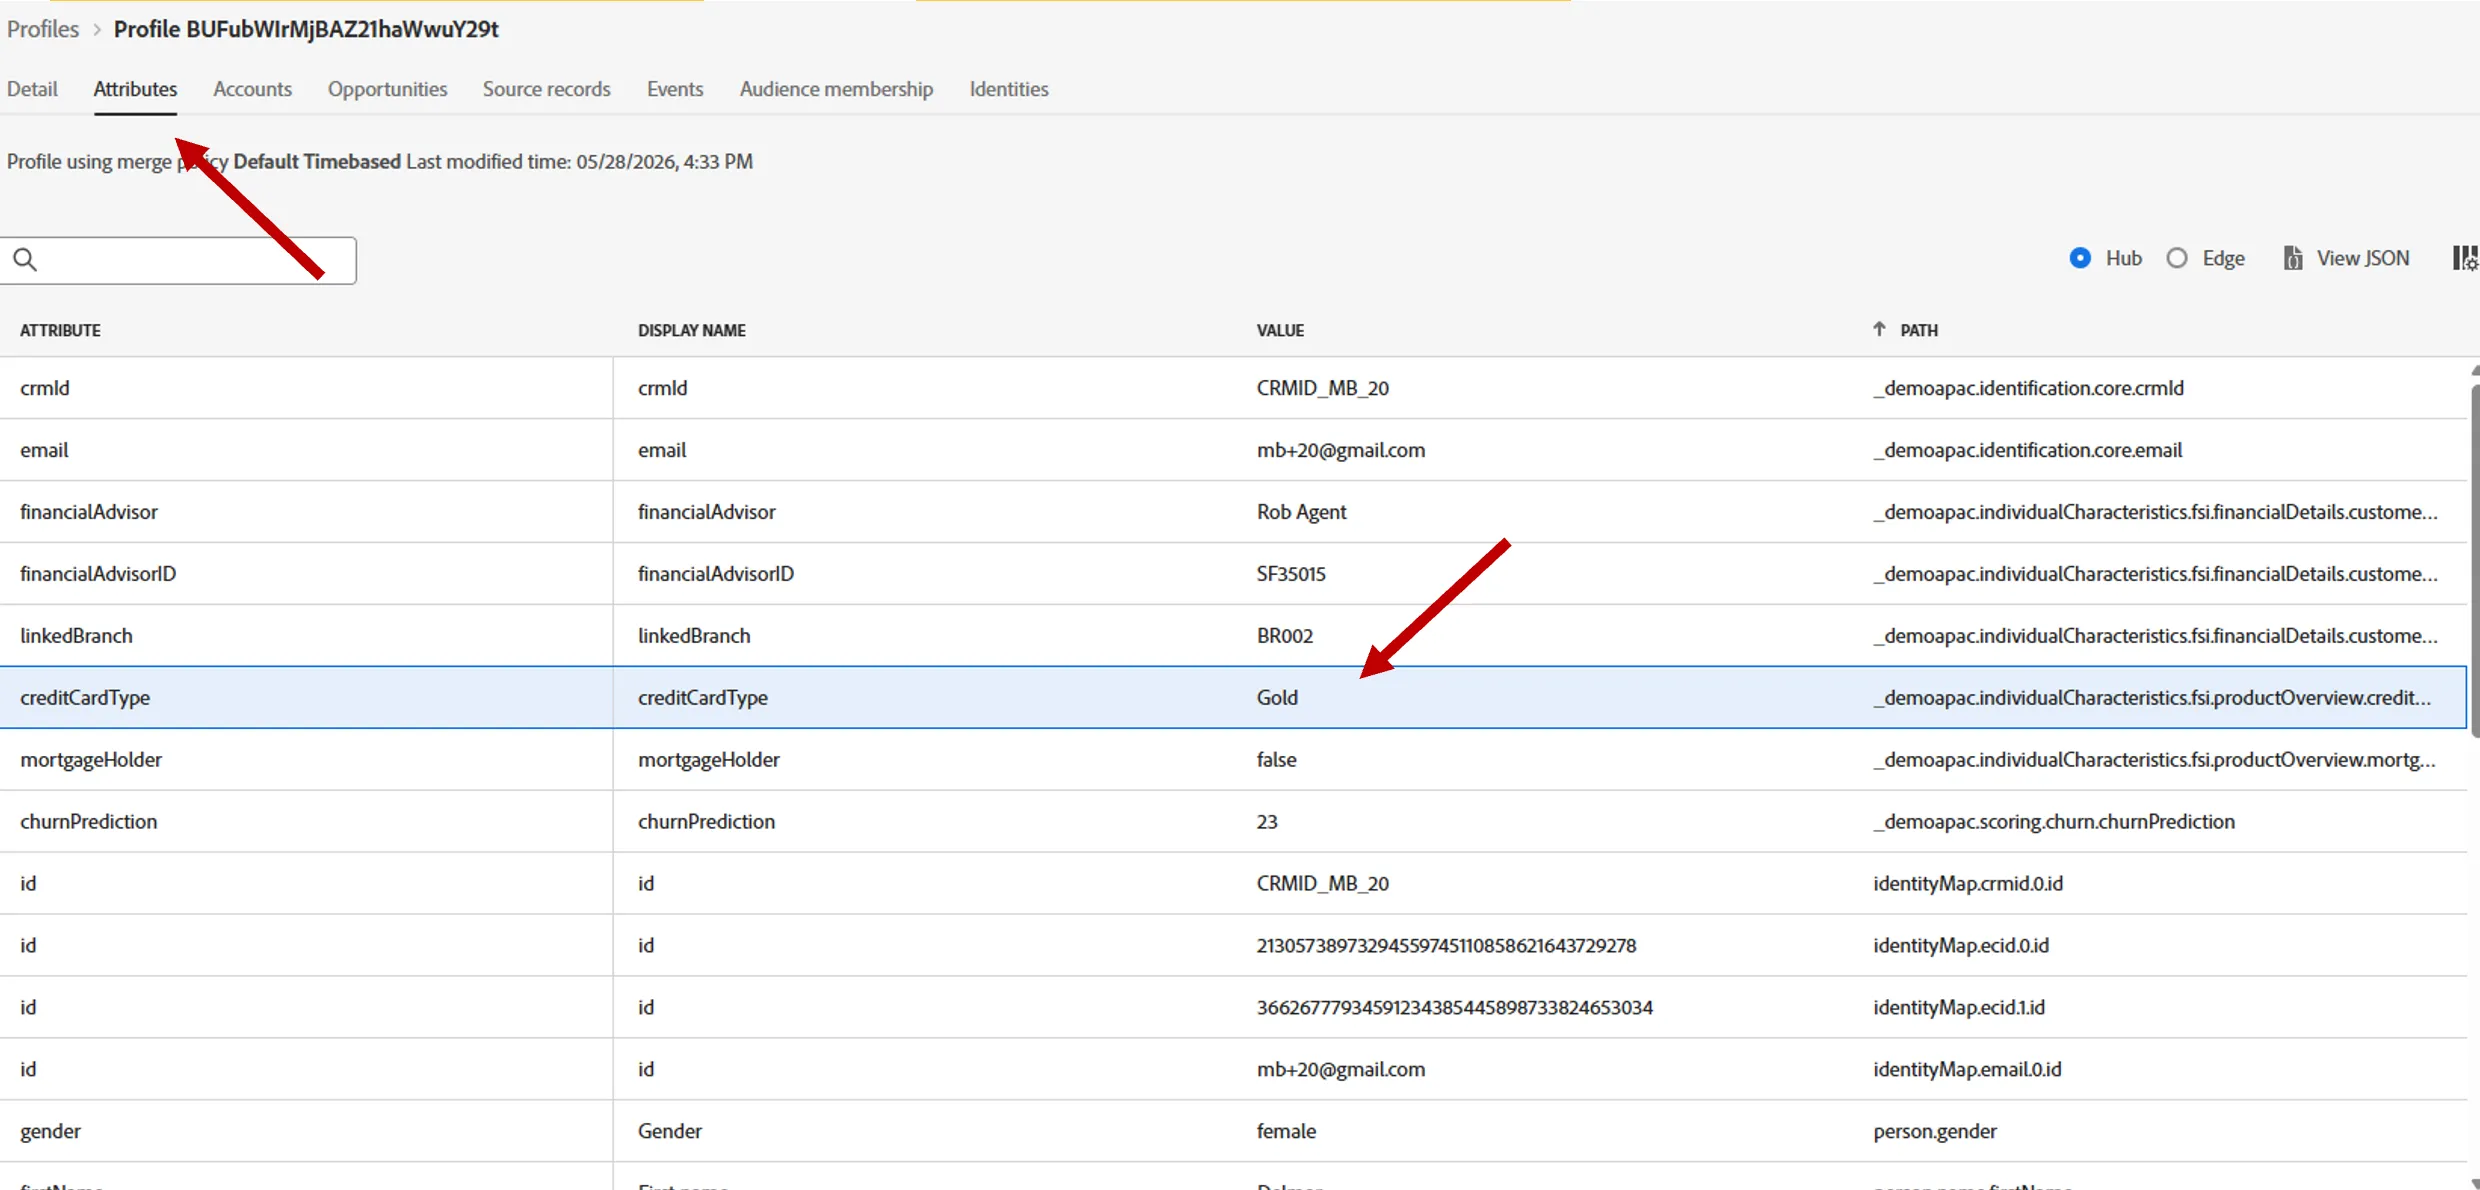Switch to the Accounts tab
The height and width of the screenshot is (1190, 2480).
click(x=252, y=89)
